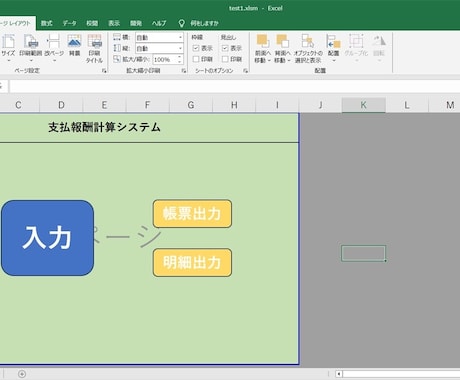
Task: Decrease the 拡大/縮小 scale with down arrow
Action: [x=180, y=62]
